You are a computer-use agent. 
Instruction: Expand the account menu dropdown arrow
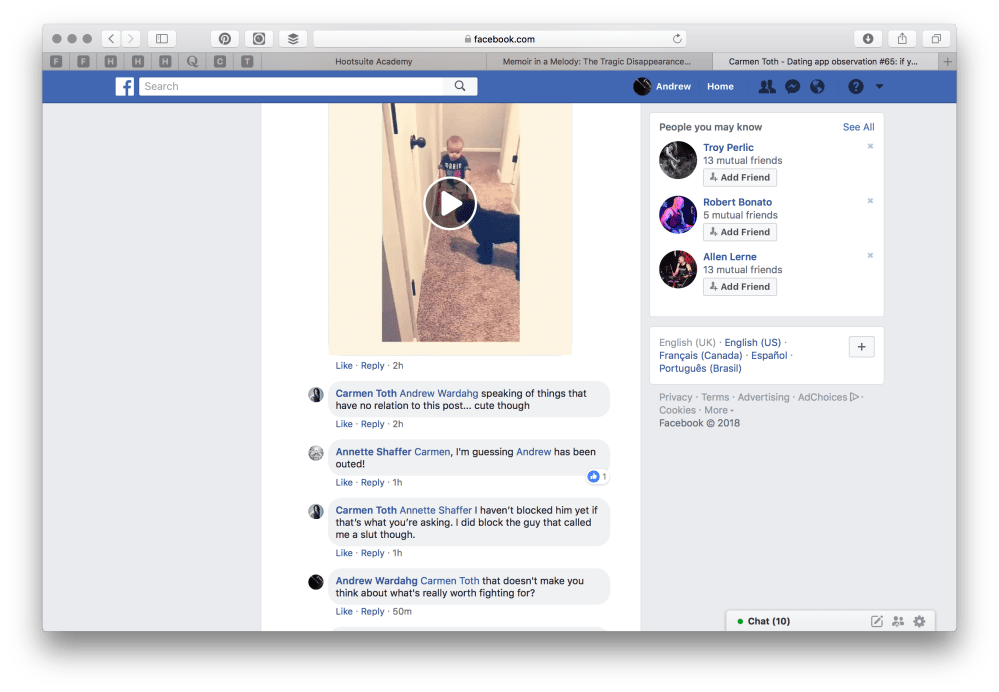click(x=880, y=87)
